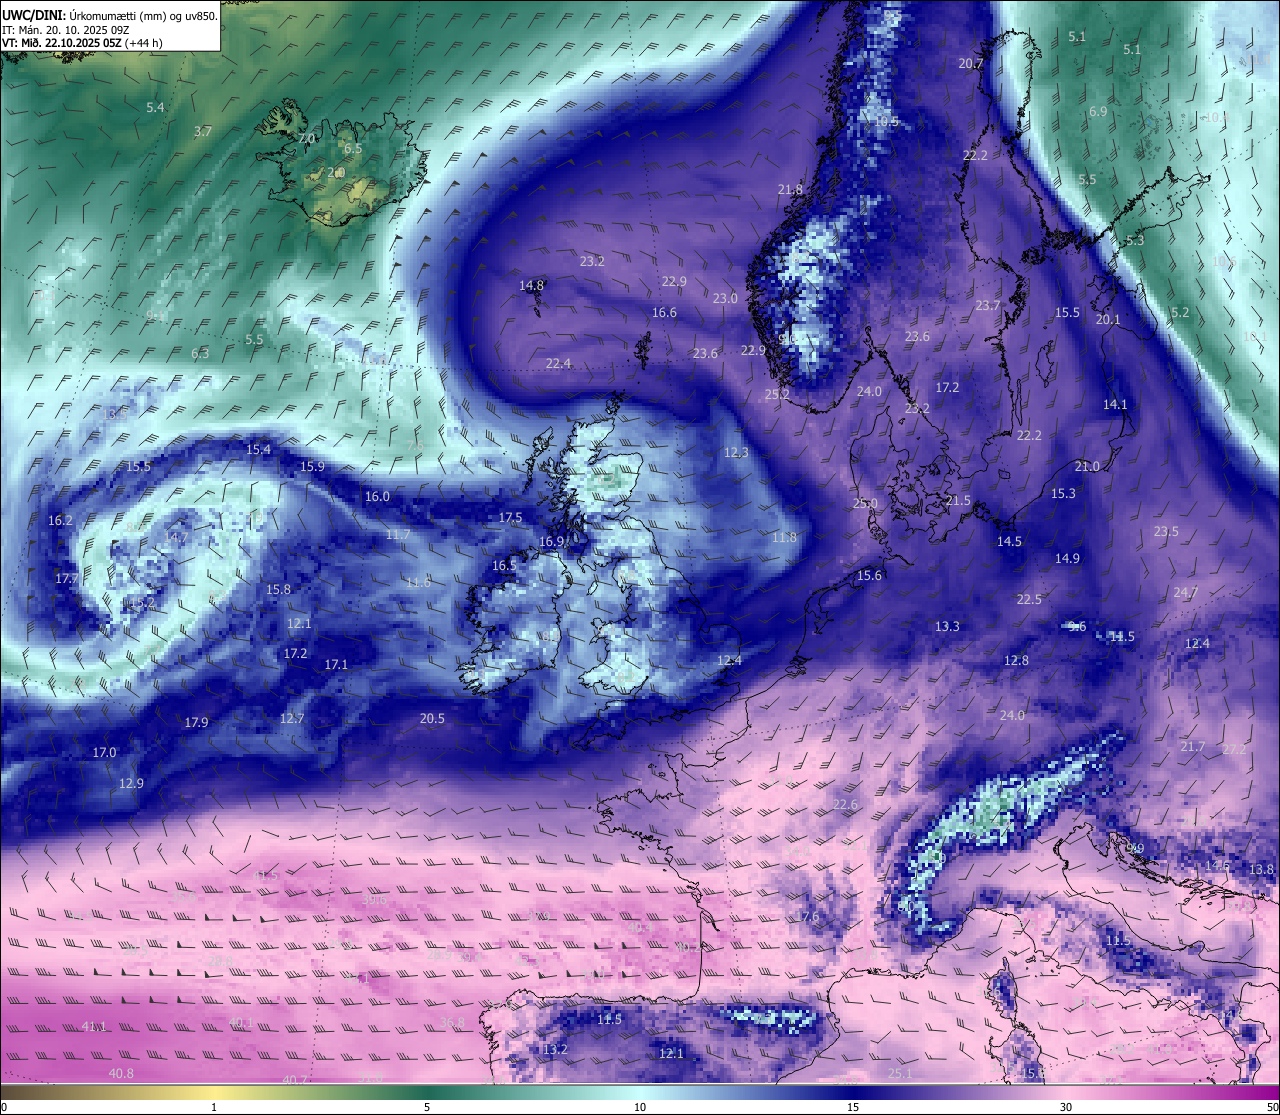Click the 15.6 value near the Dutch coast

[x=870, y=575]
